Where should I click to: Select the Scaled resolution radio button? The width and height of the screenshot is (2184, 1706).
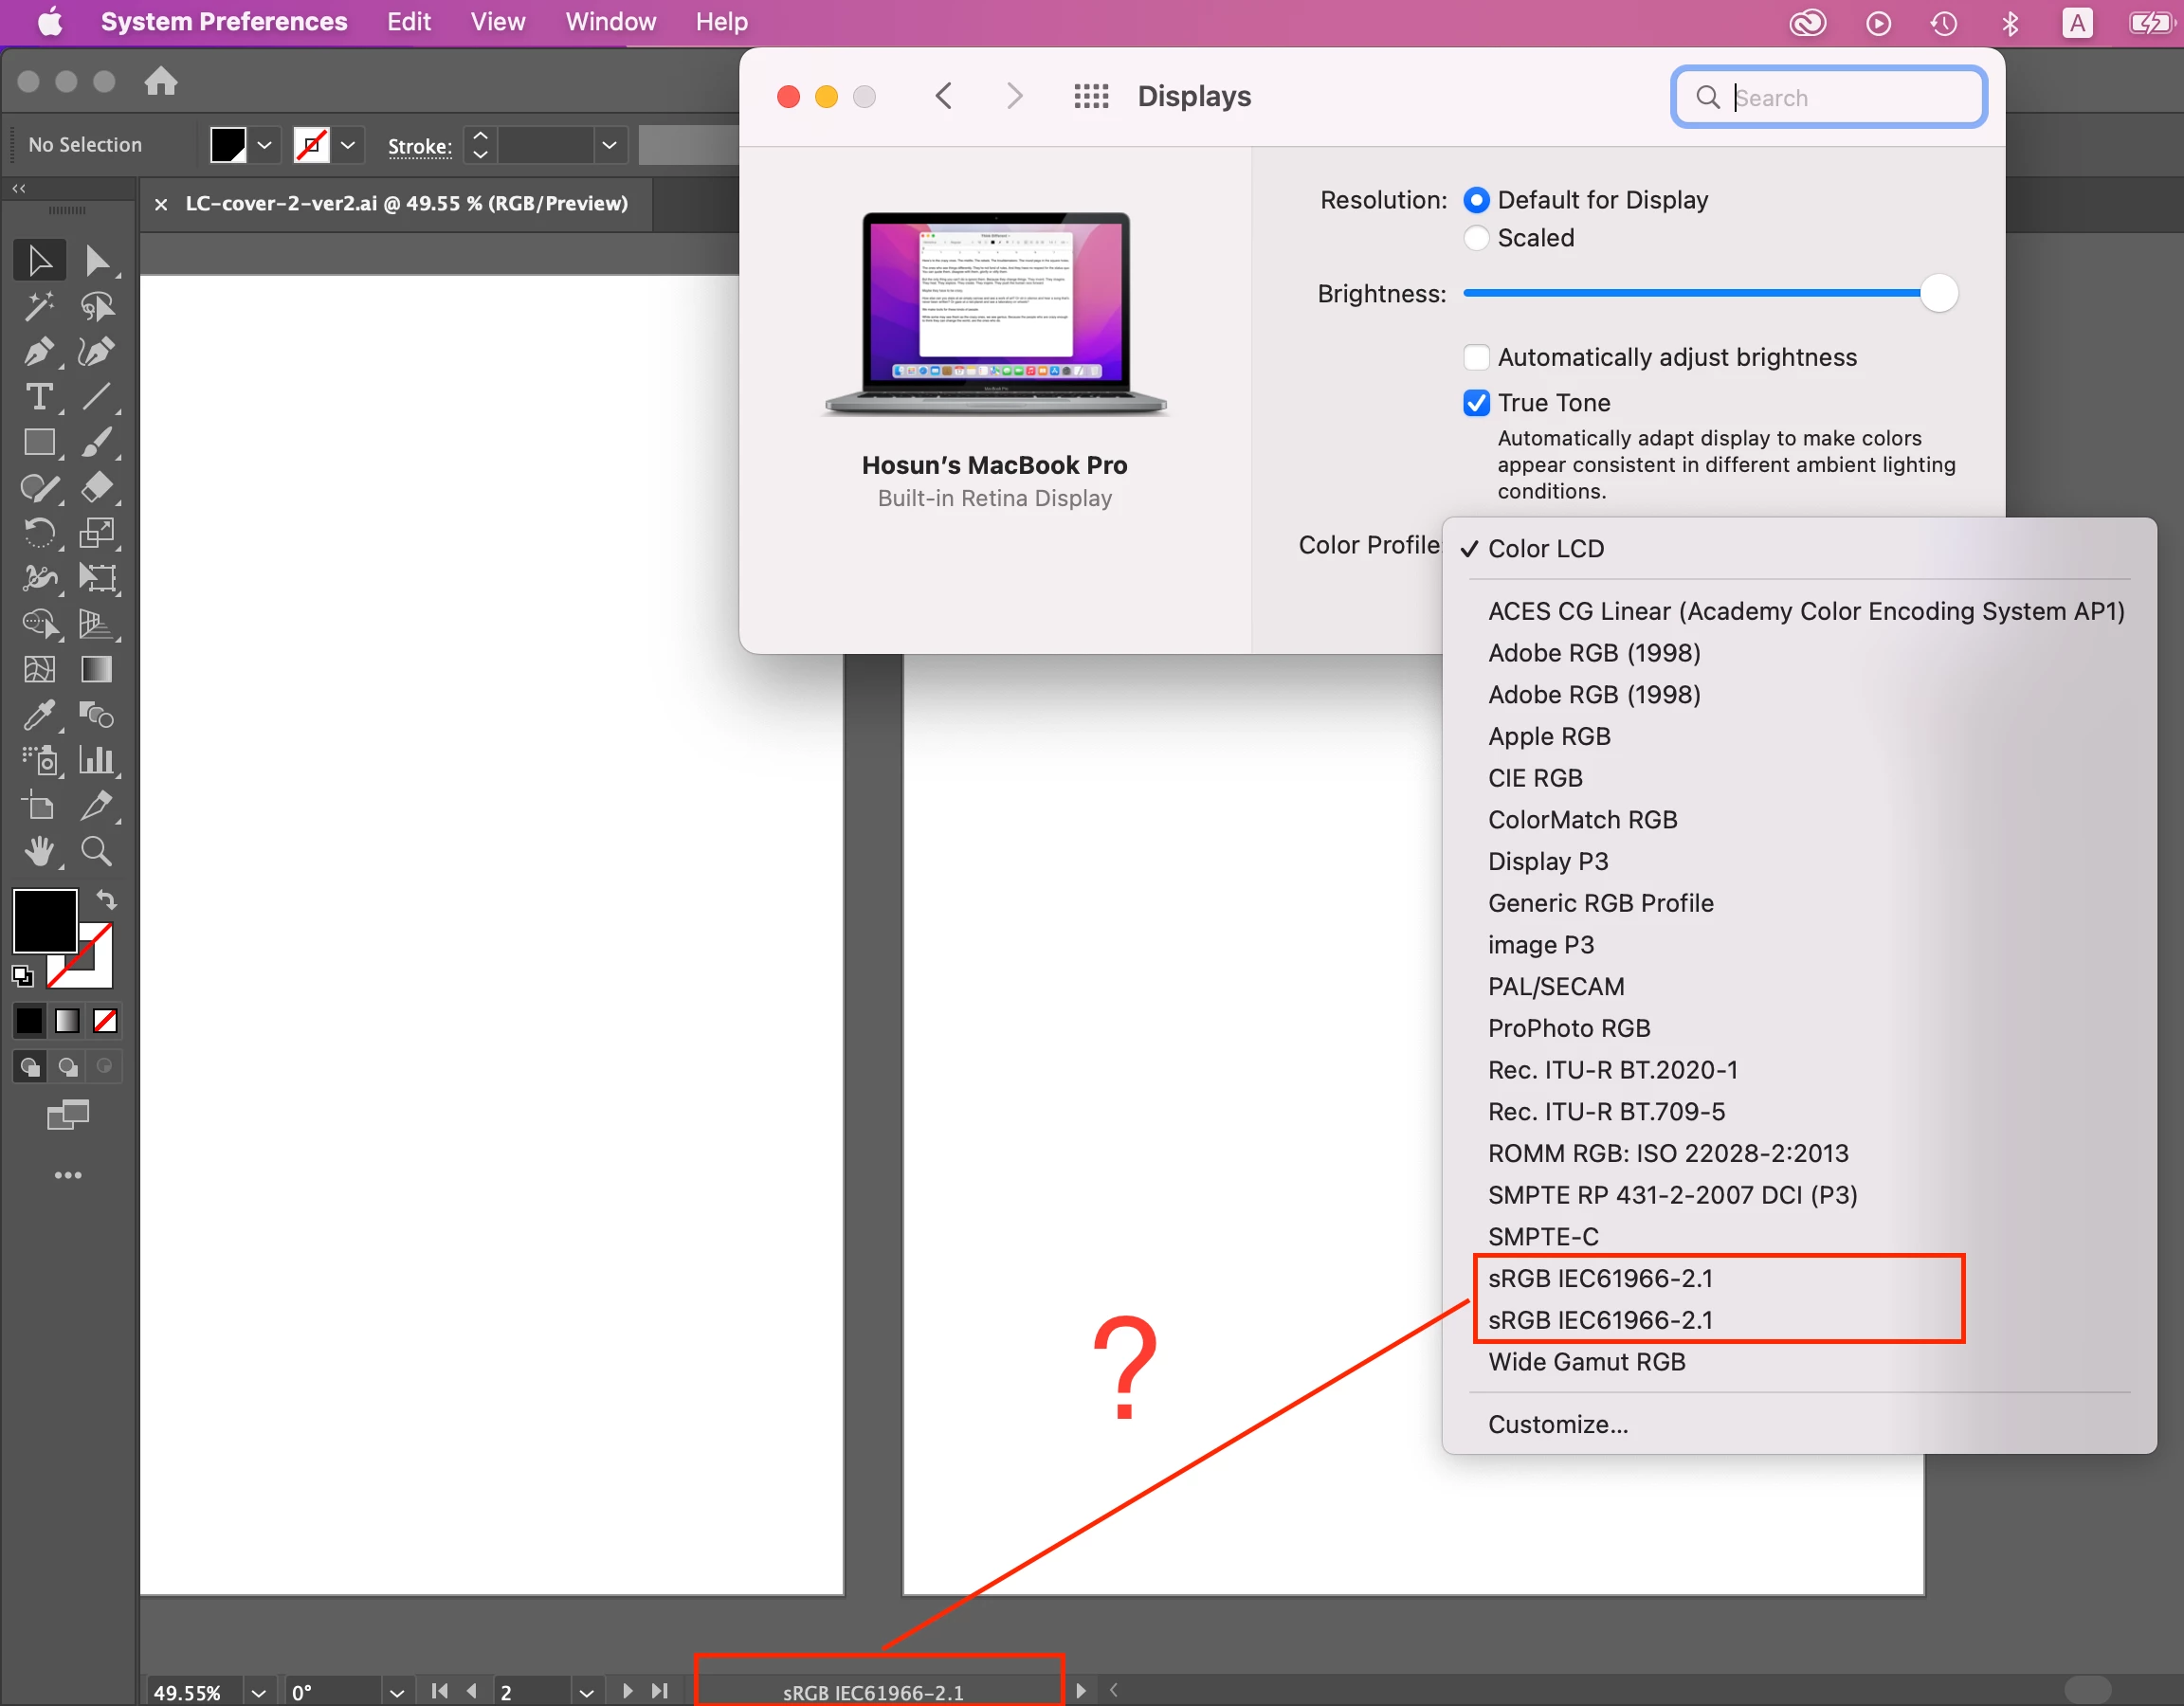1476,238
